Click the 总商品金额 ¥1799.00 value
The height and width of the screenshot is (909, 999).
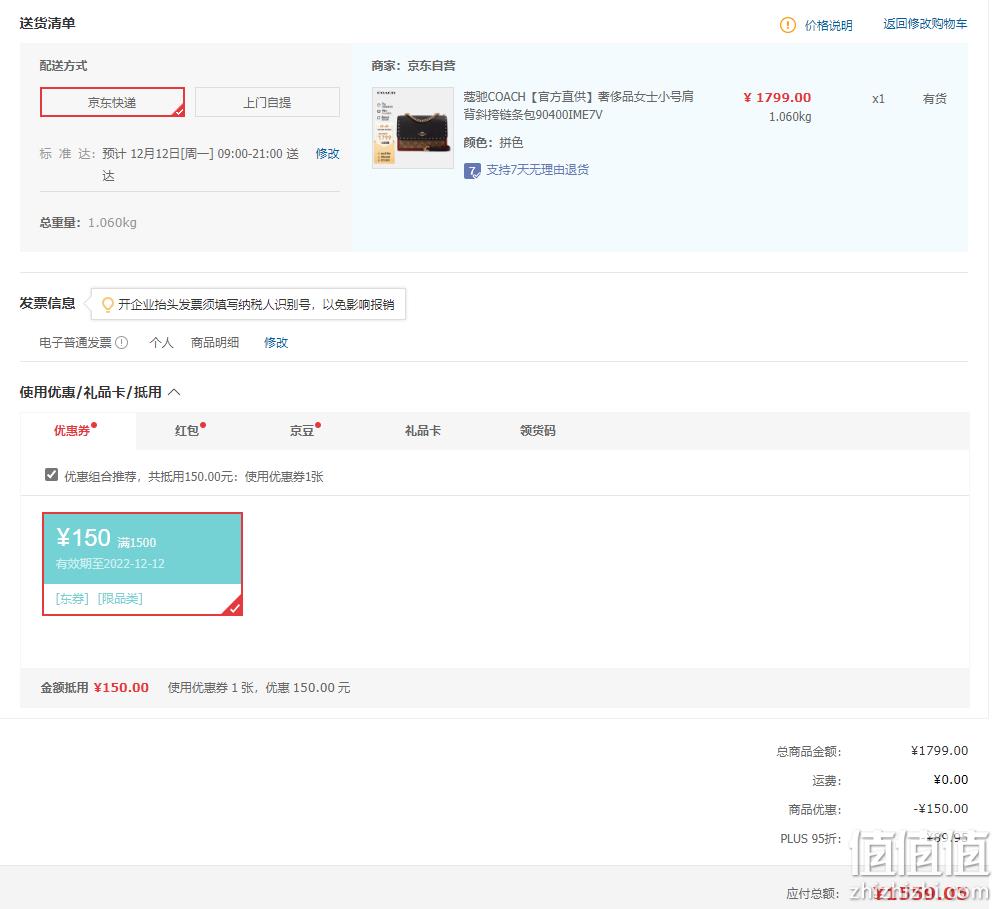[939, 750]
